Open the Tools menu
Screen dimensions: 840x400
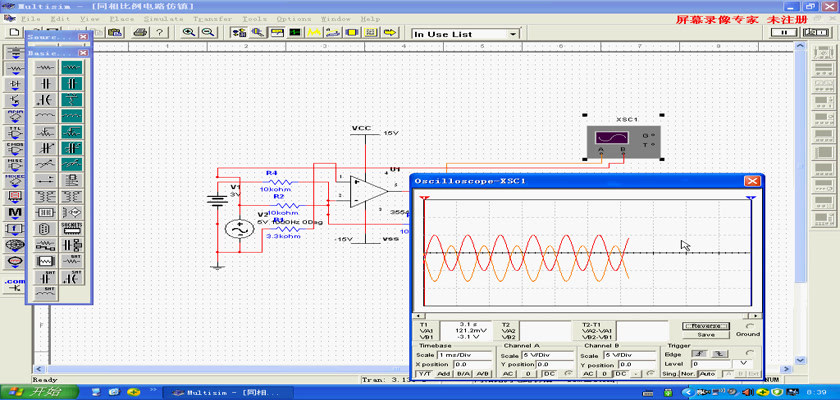[254, 19]
